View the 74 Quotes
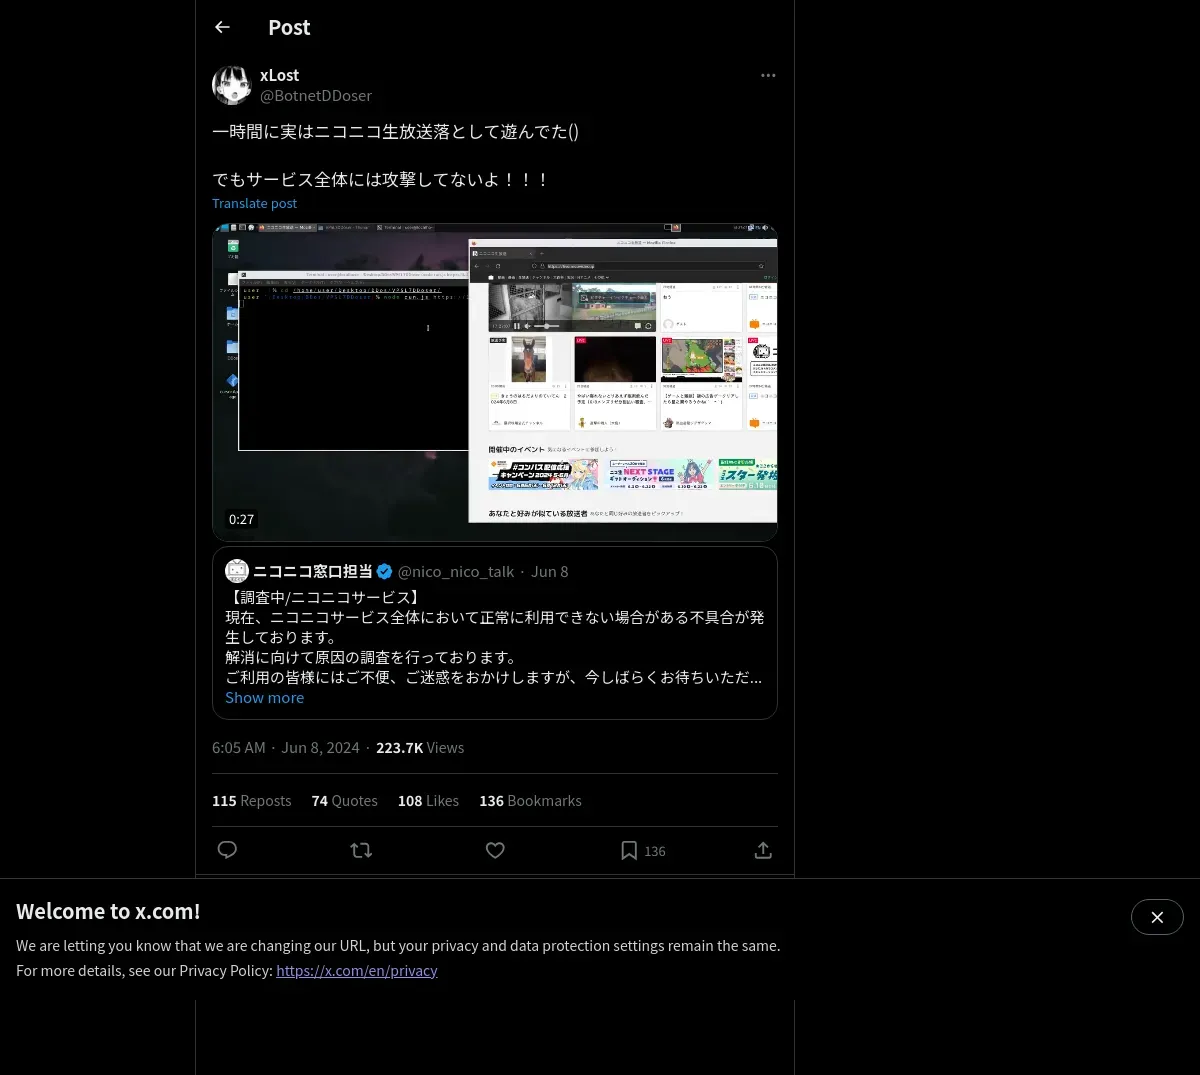The image size is (1200, 1075). [x=344, y=801]
